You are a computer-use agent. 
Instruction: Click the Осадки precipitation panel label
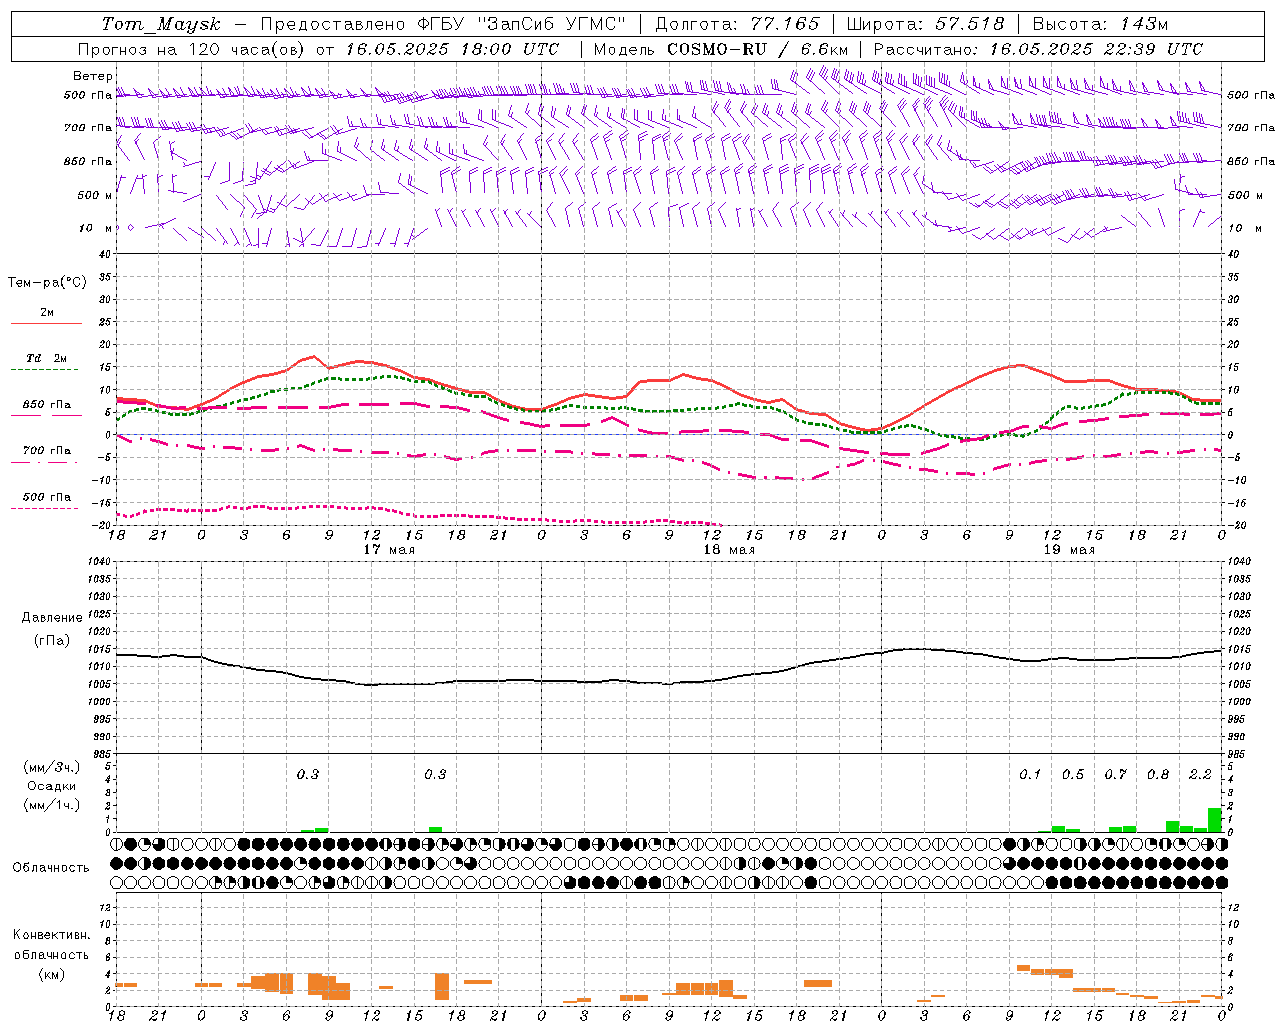[51, 786]
